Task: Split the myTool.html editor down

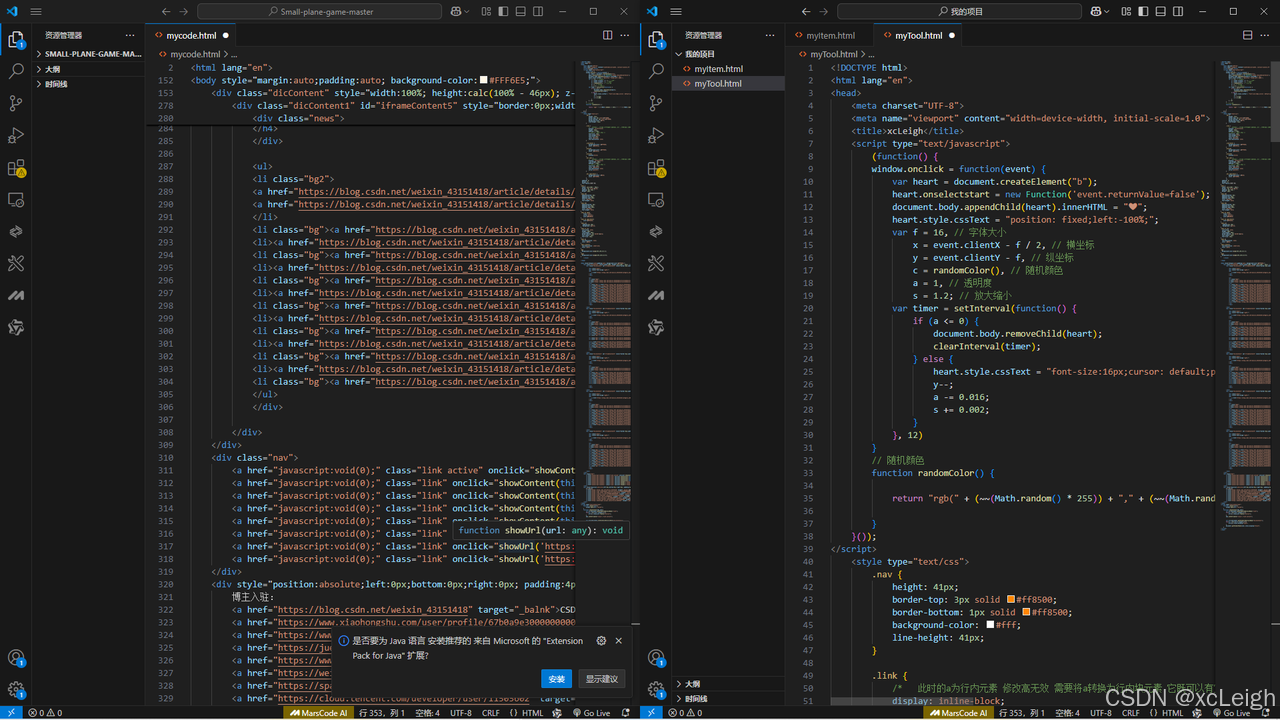Action: [x=1247, y=35]
